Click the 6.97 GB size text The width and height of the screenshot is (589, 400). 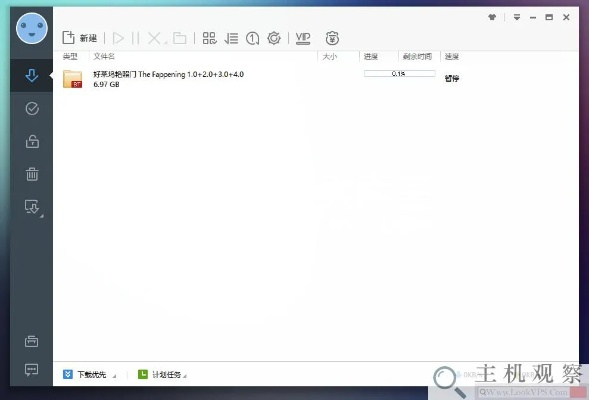[x=106, y=85]
